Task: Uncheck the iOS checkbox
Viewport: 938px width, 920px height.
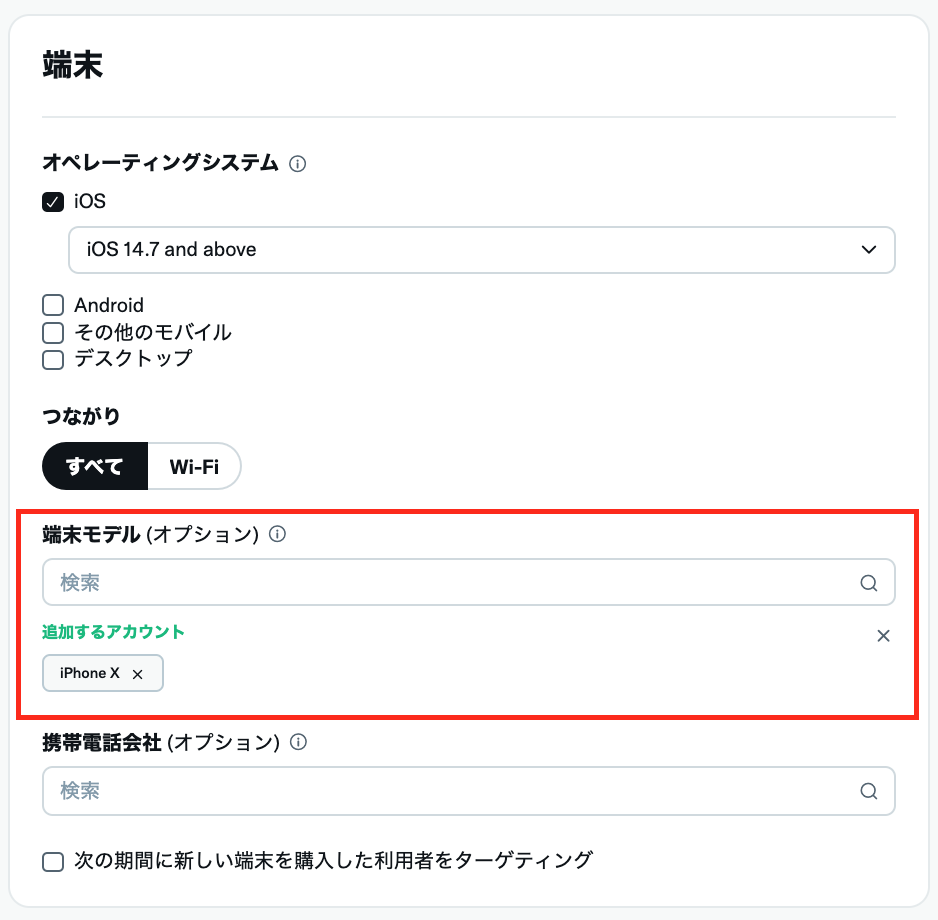Action: 53,202
